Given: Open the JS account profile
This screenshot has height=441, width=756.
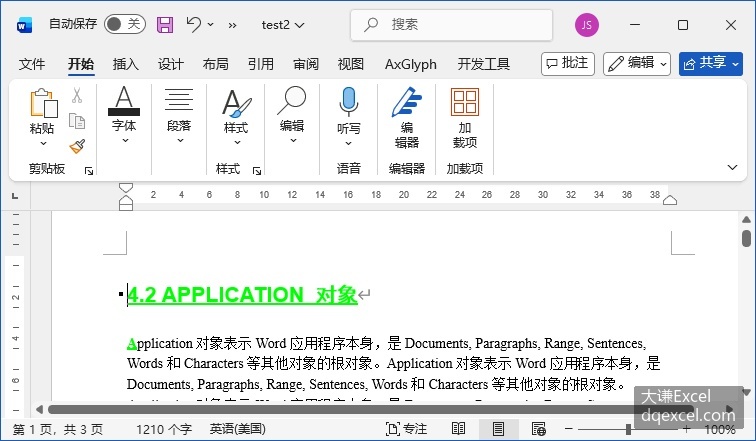Looking at the screenshot, I should (587, 25).
